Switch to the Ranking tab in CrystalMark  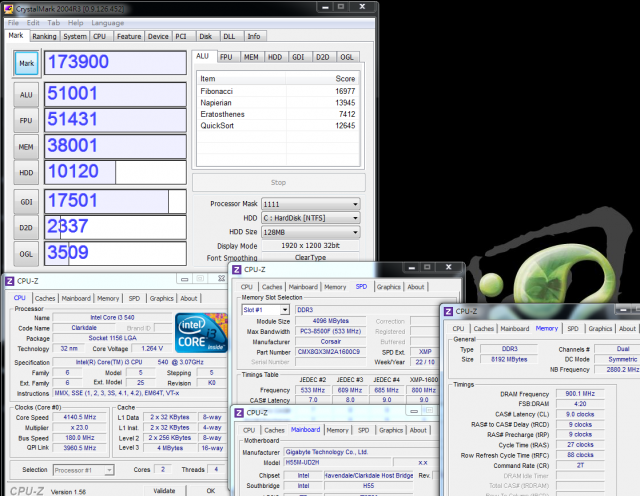pyautogui.click(x=44, y=36)
